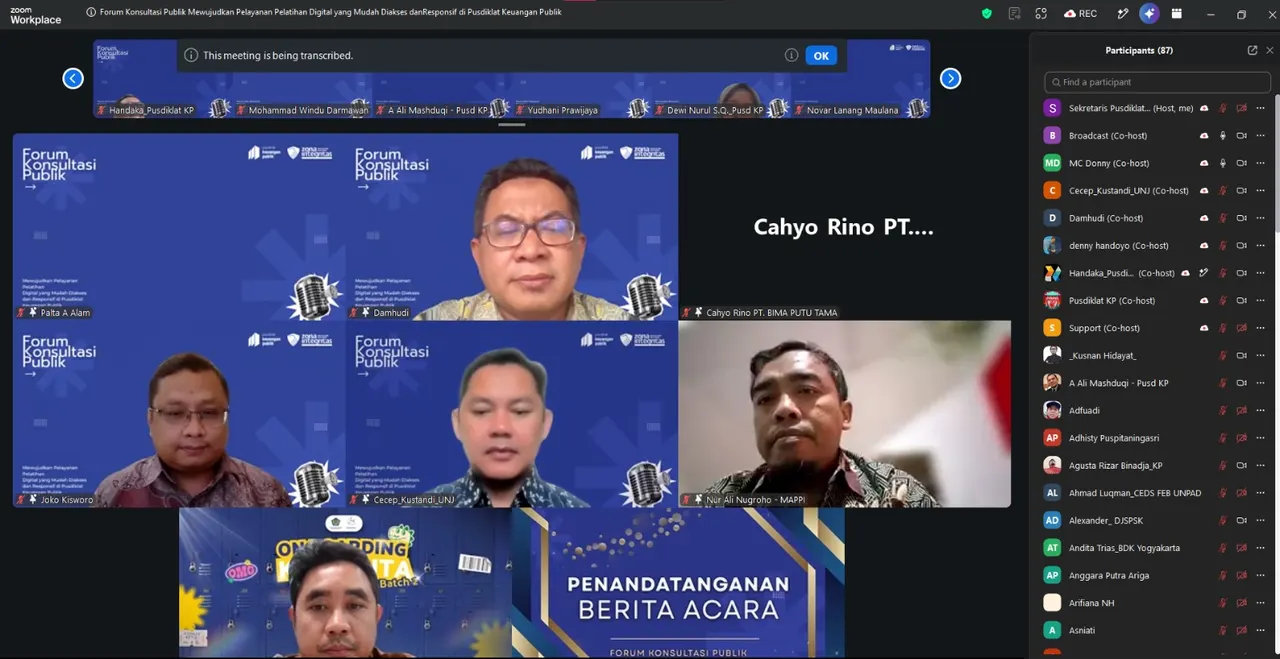1280x659 pixels.
Task: Toggle video for Sekretaris Pusdiklat host row
Action: [1242, 108]
